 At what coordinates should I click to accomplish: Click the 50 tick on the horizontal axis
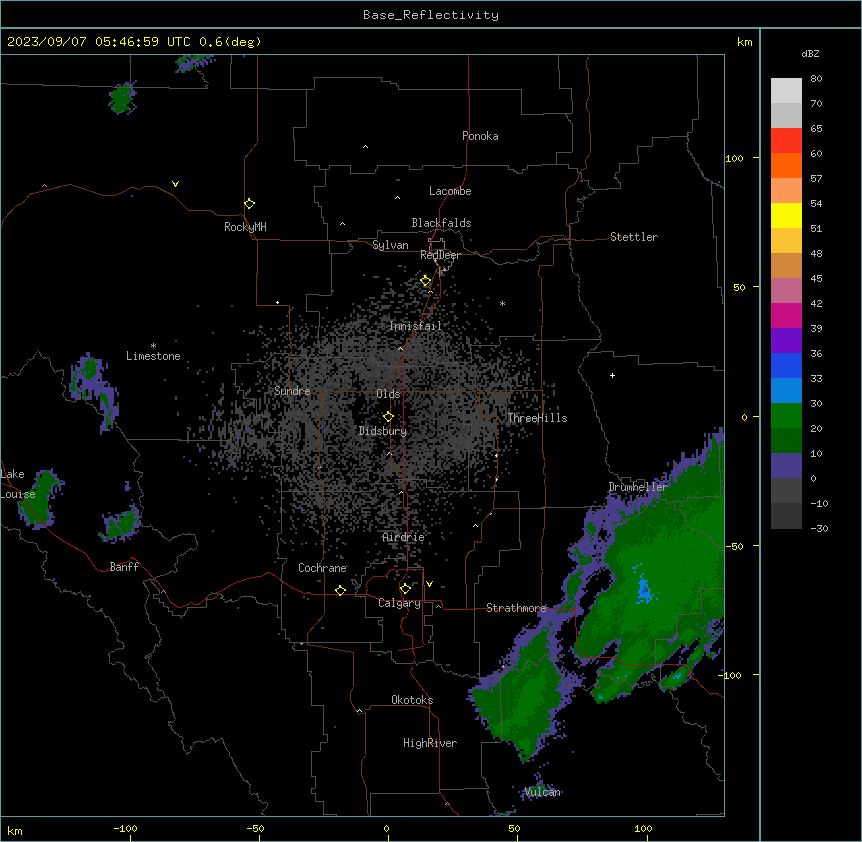(x=514, y=828)
